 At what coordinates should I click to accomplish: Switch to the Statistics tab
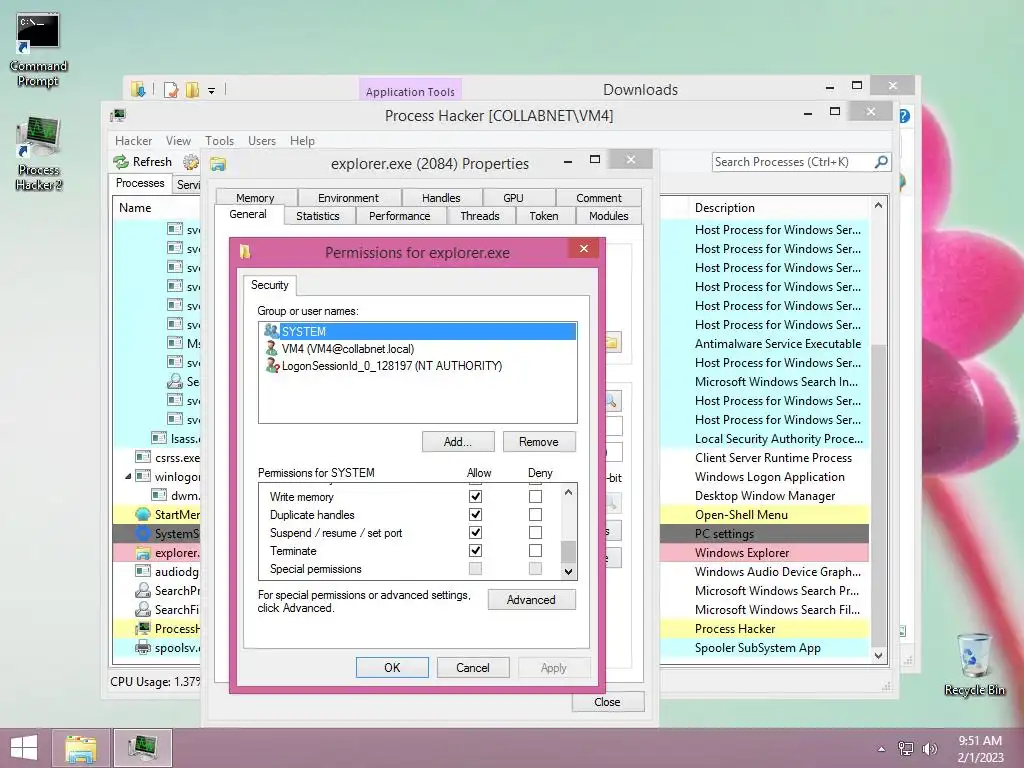click(x=317, y=216)
